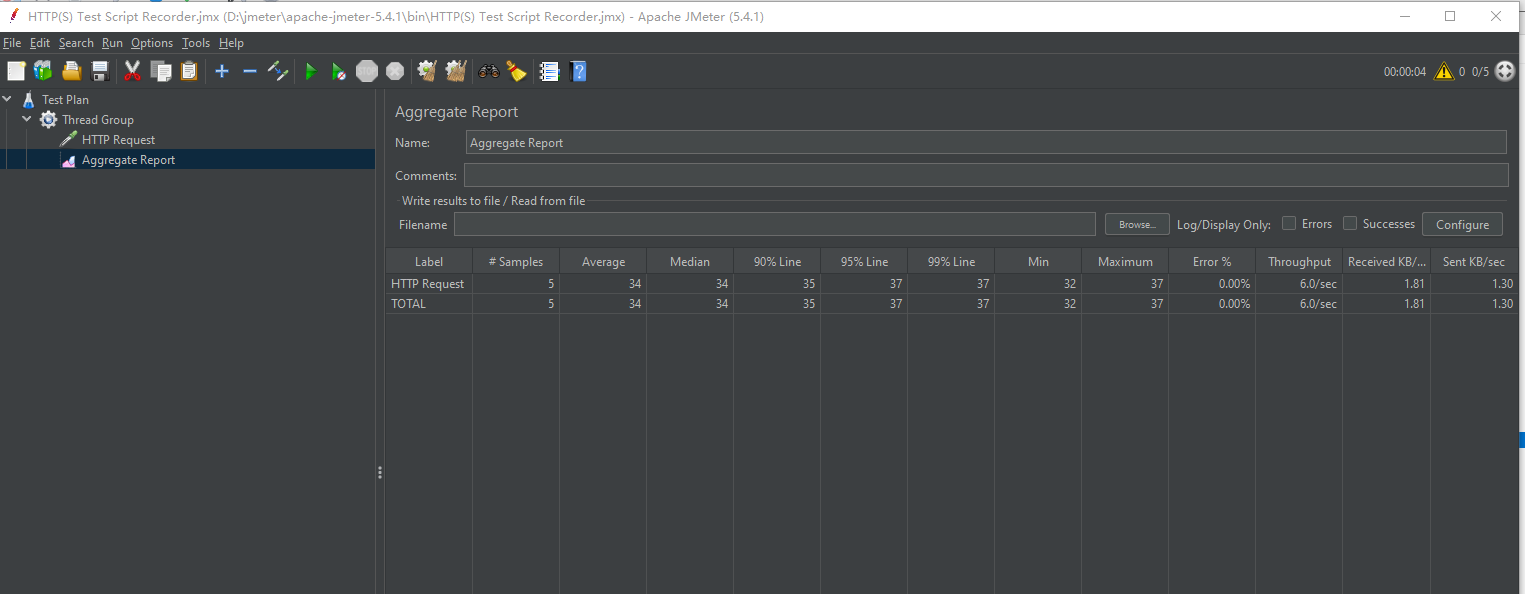1525x594 pixels.
Task: Click the Clear All icon with double gear broom
Action: pos(456,71)
